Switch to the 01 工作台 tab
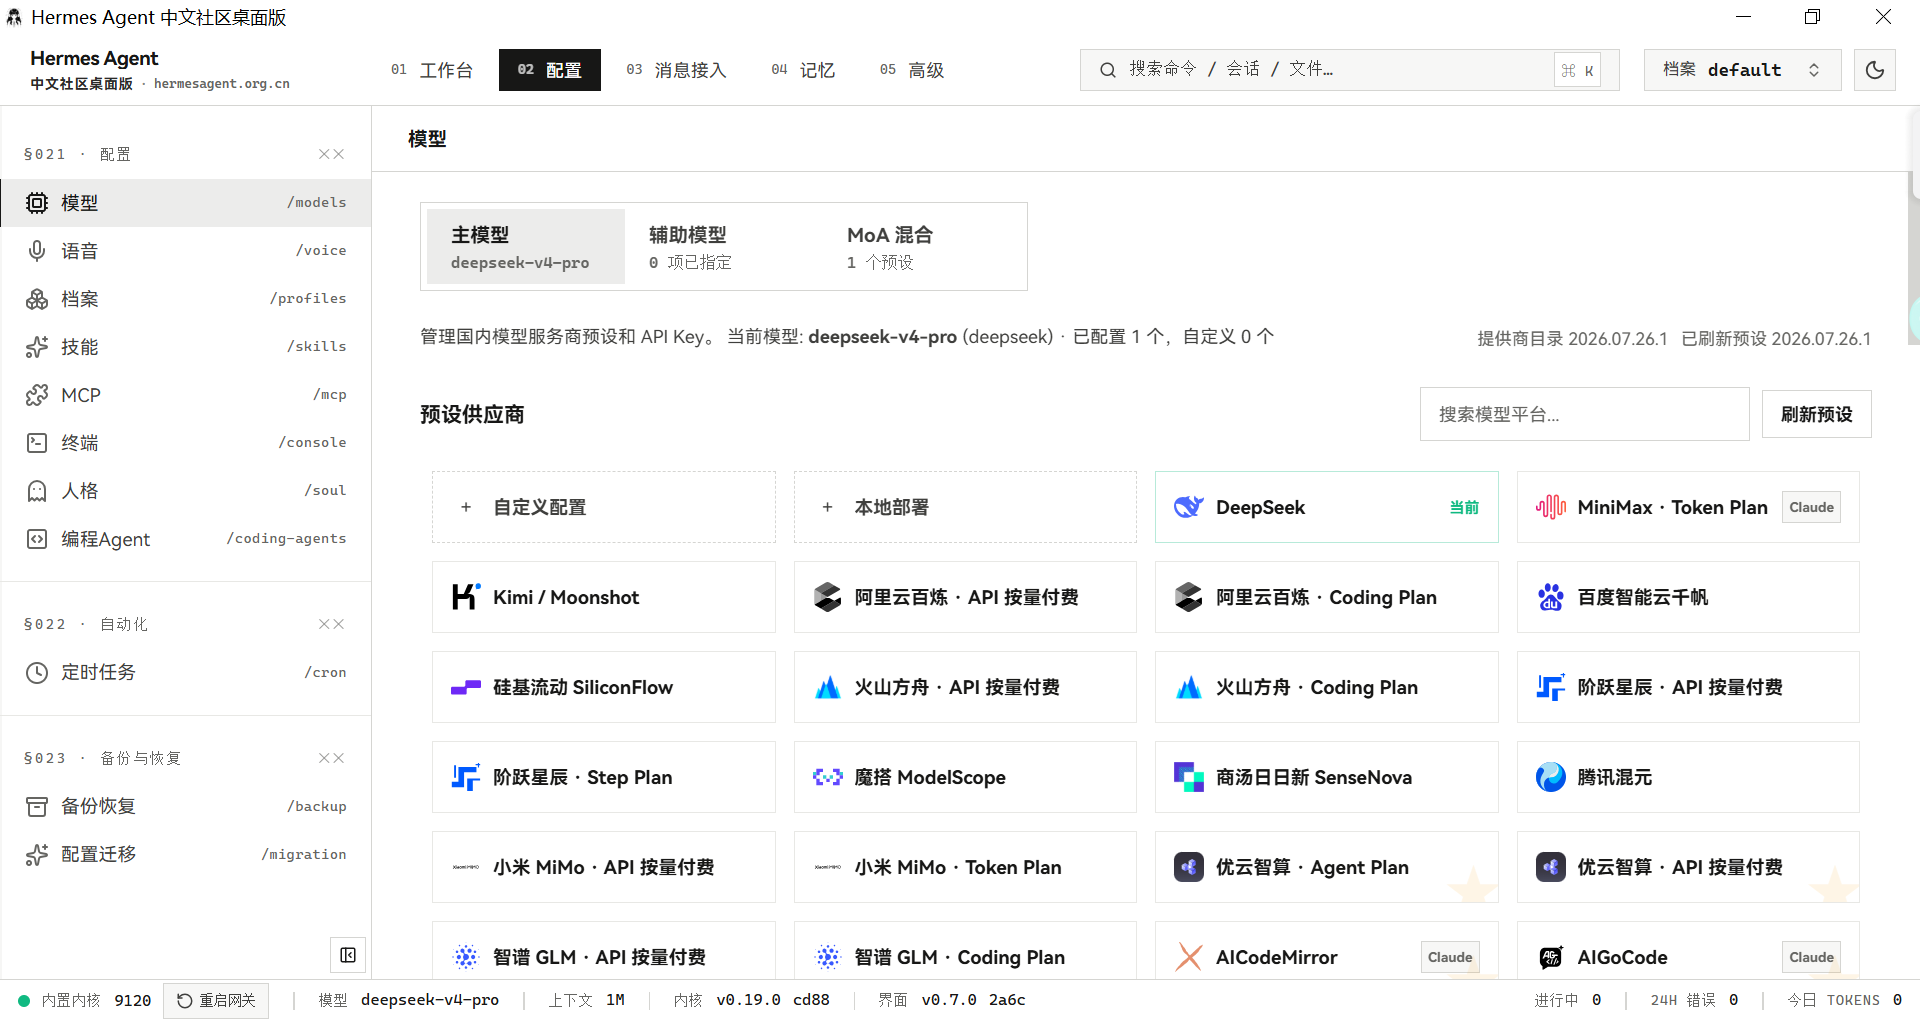Image resolution: width=1920 pixels, height=1020 pixels. click(x=432, y=70)
